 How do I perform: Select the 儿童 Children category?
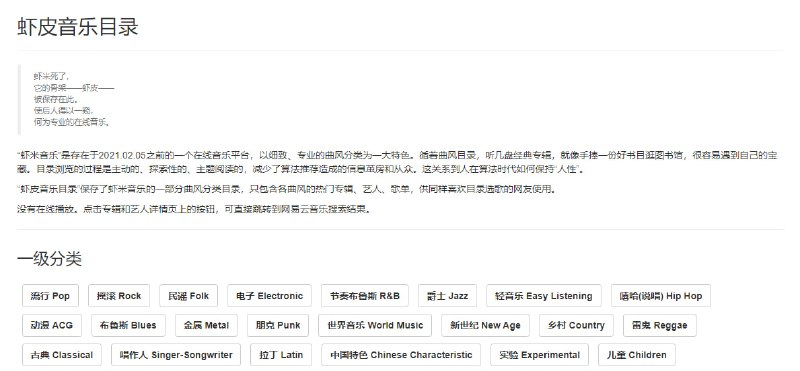point(637,355)
